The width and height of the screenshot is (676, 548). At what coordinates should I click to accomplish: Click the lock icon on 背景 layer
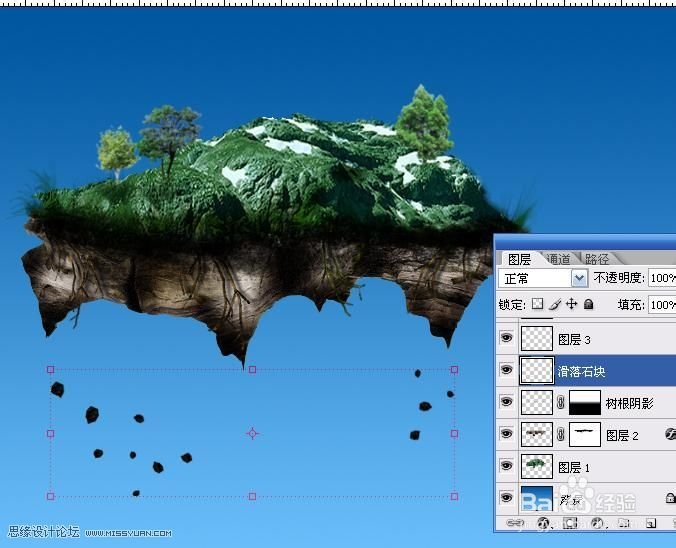(x=670, y=498)
